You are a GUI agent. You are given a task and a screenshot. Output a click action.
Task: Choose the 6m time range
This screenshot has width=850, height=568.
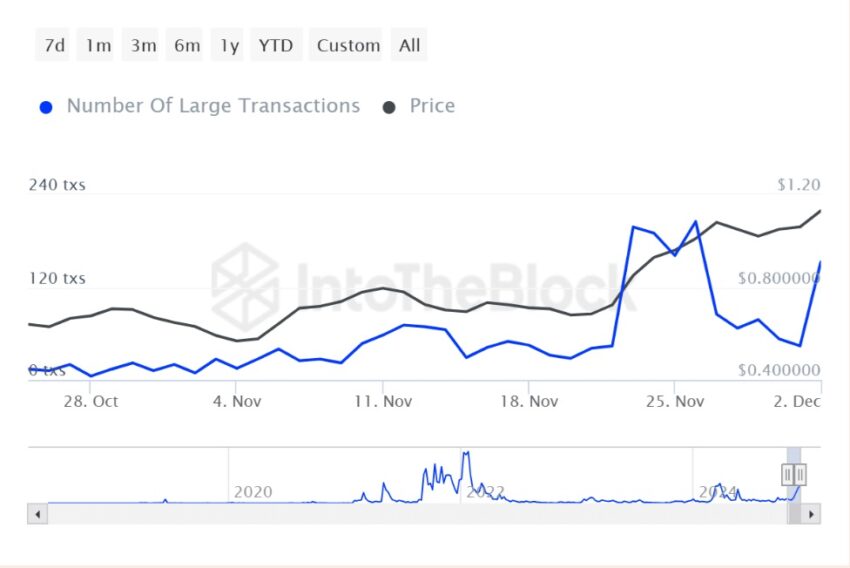pyautogui.click(x=185, y=45)
